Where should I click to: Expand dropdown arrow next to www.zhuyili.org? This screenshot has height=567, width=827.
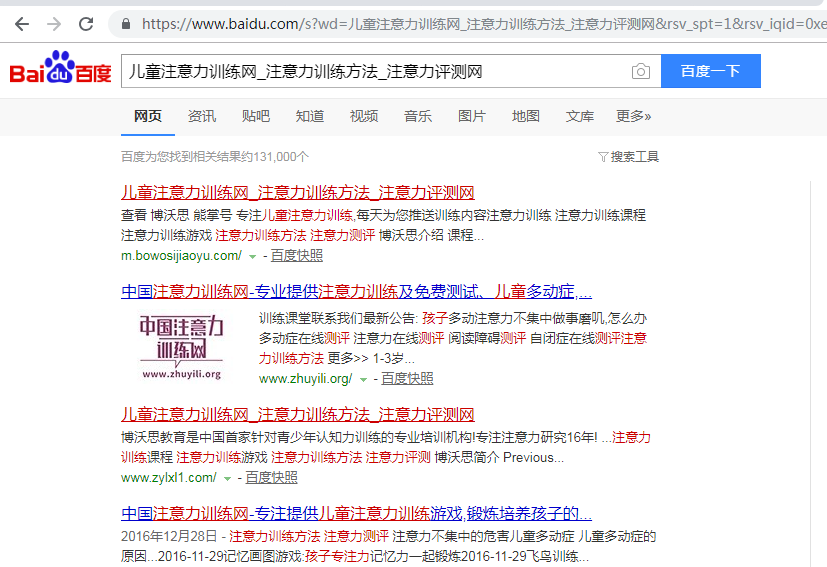pyautogui.click(x=364, y=379)
